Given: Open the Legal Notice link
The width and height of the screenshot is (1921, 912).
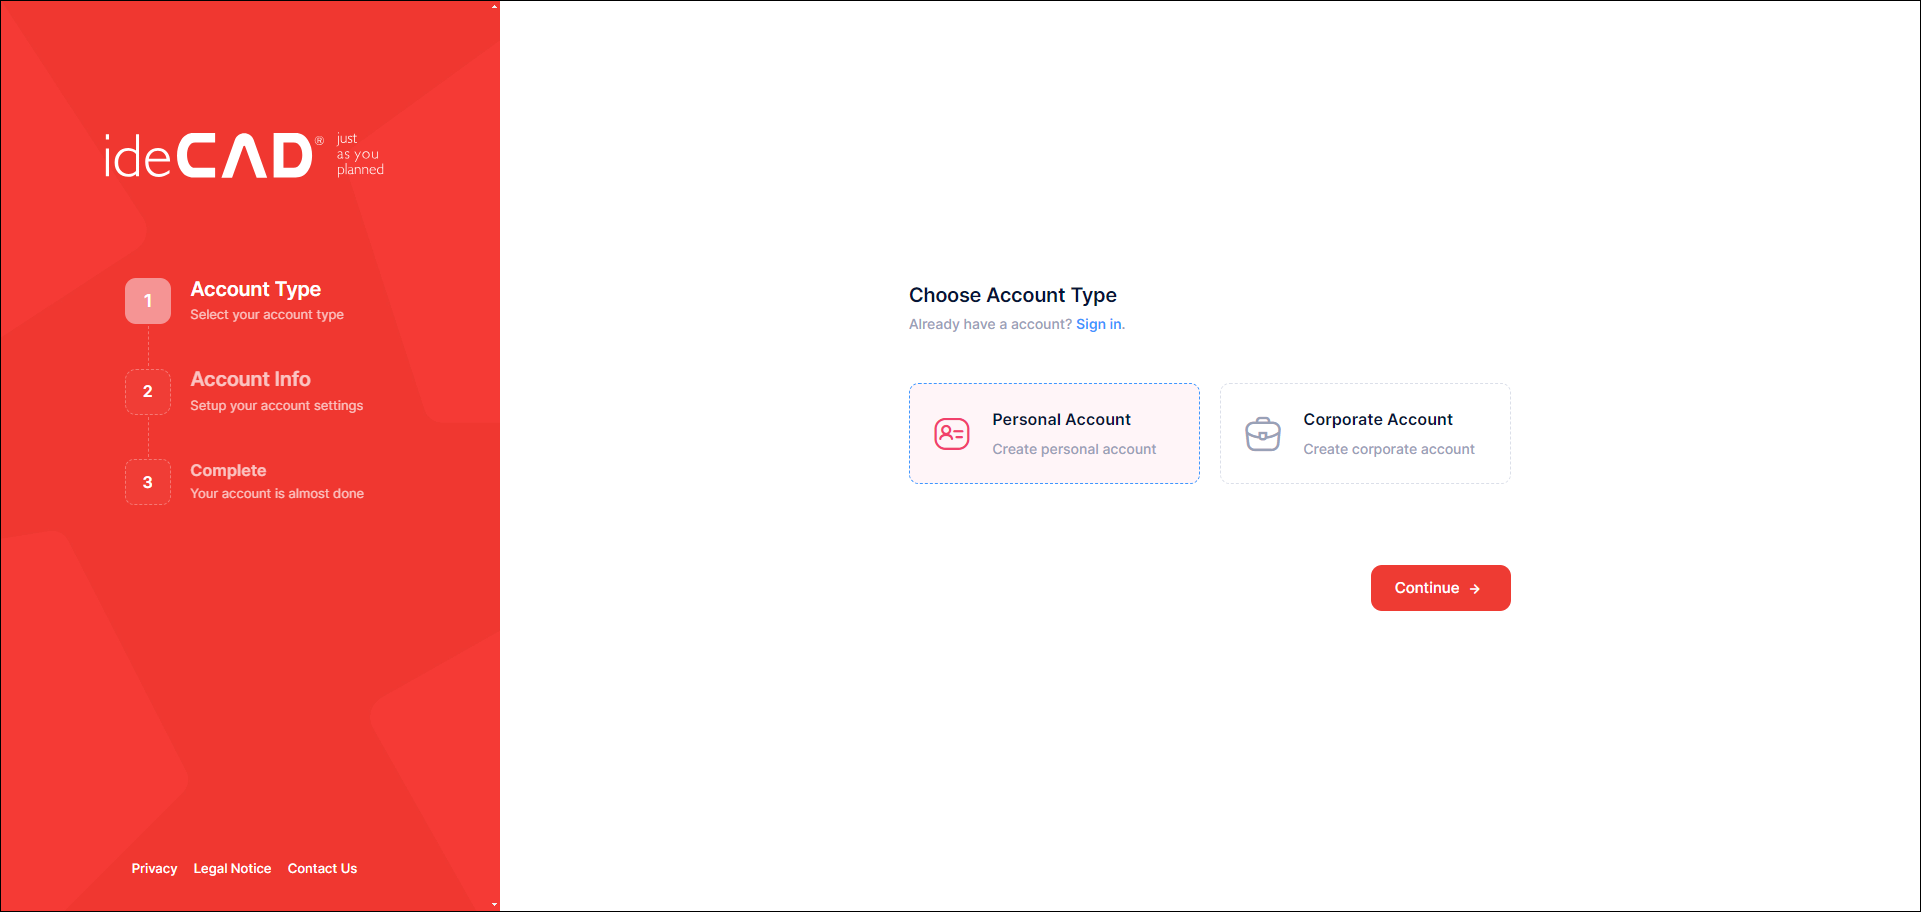Looking at the screenshot, I should (x=232, y=869).
